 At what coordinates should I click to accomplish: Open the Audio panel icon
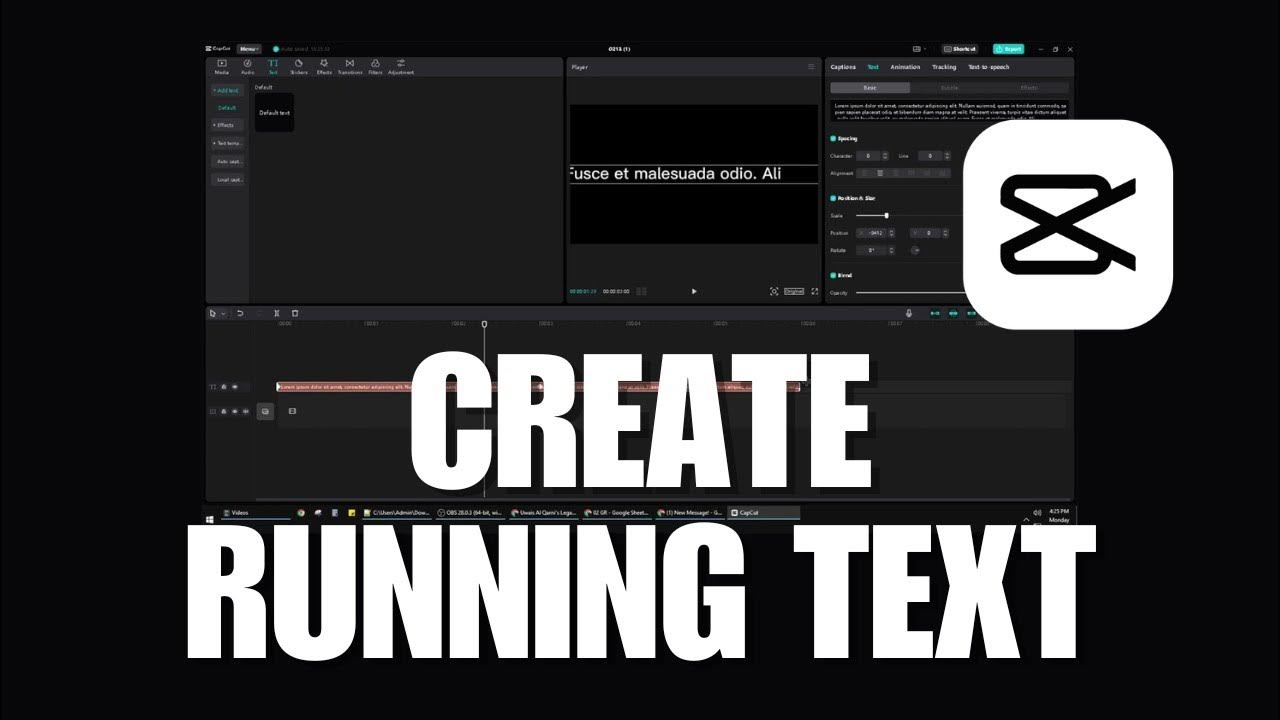pos(247,67)
